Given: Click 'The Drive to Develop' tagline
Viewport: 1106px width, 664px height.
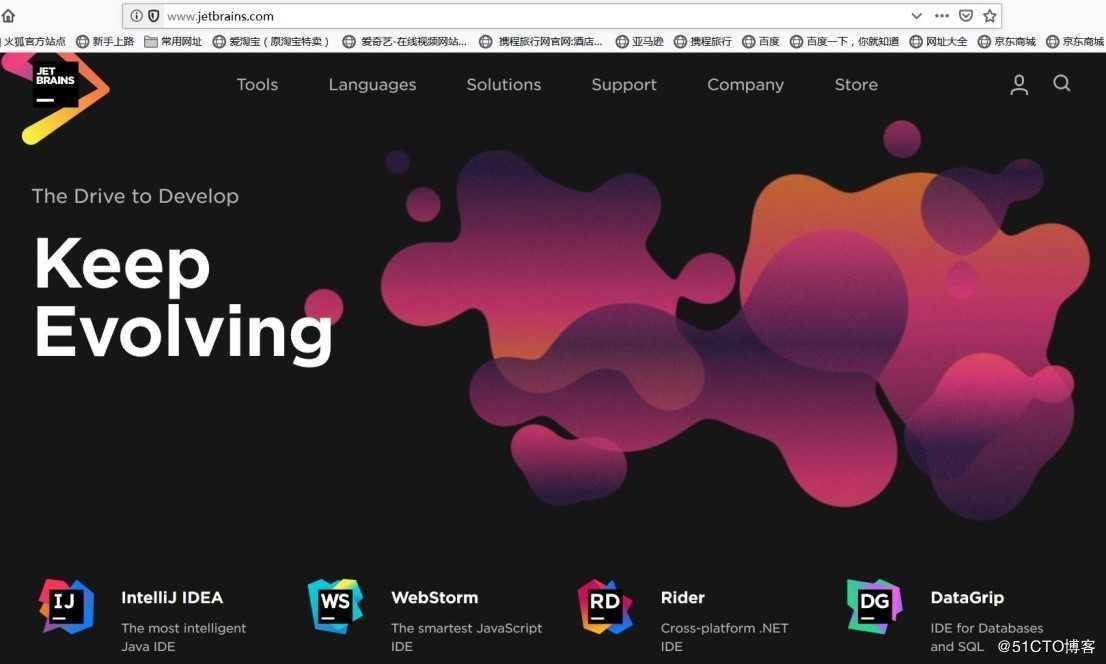Looking at the screenshot, I should [x=135, y=196].
